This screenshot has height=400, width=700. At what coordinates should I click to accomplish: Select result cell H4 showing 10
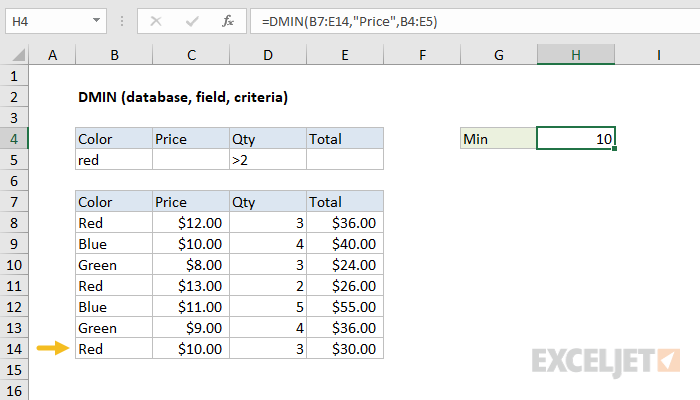[576, 138]
